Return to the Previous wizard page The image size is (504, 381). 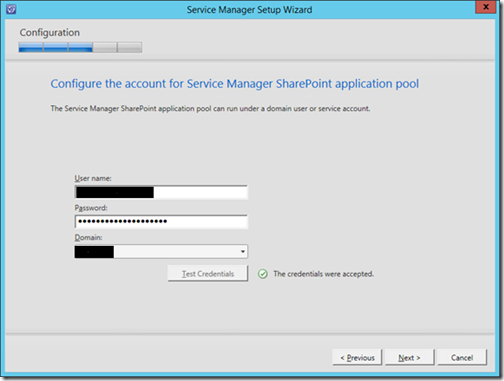pyautogui.click(x=357, y=358)
